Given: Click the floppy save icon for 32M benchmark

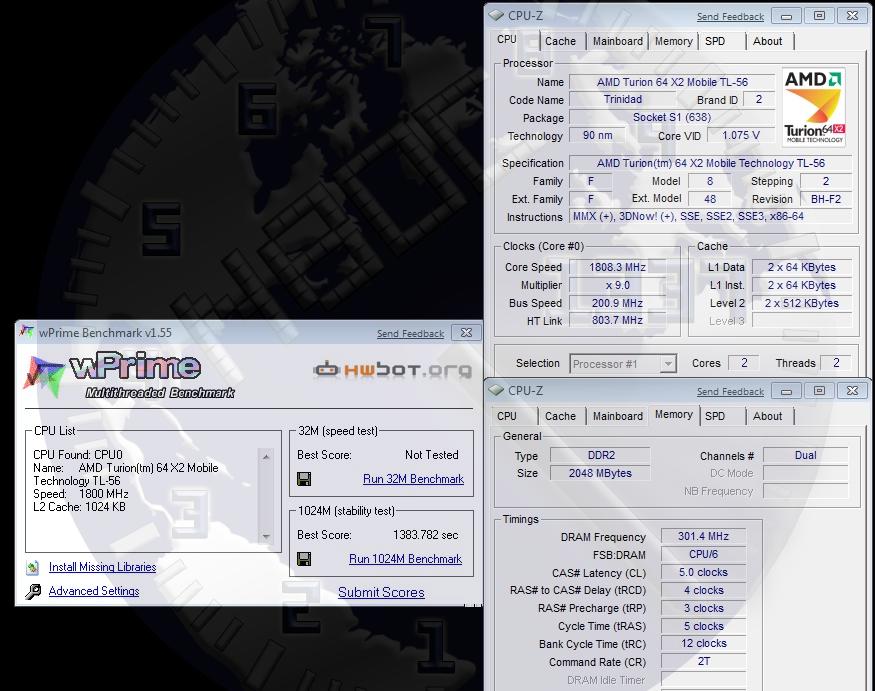Looking at the screenshot, I should (x=304, y=479).
